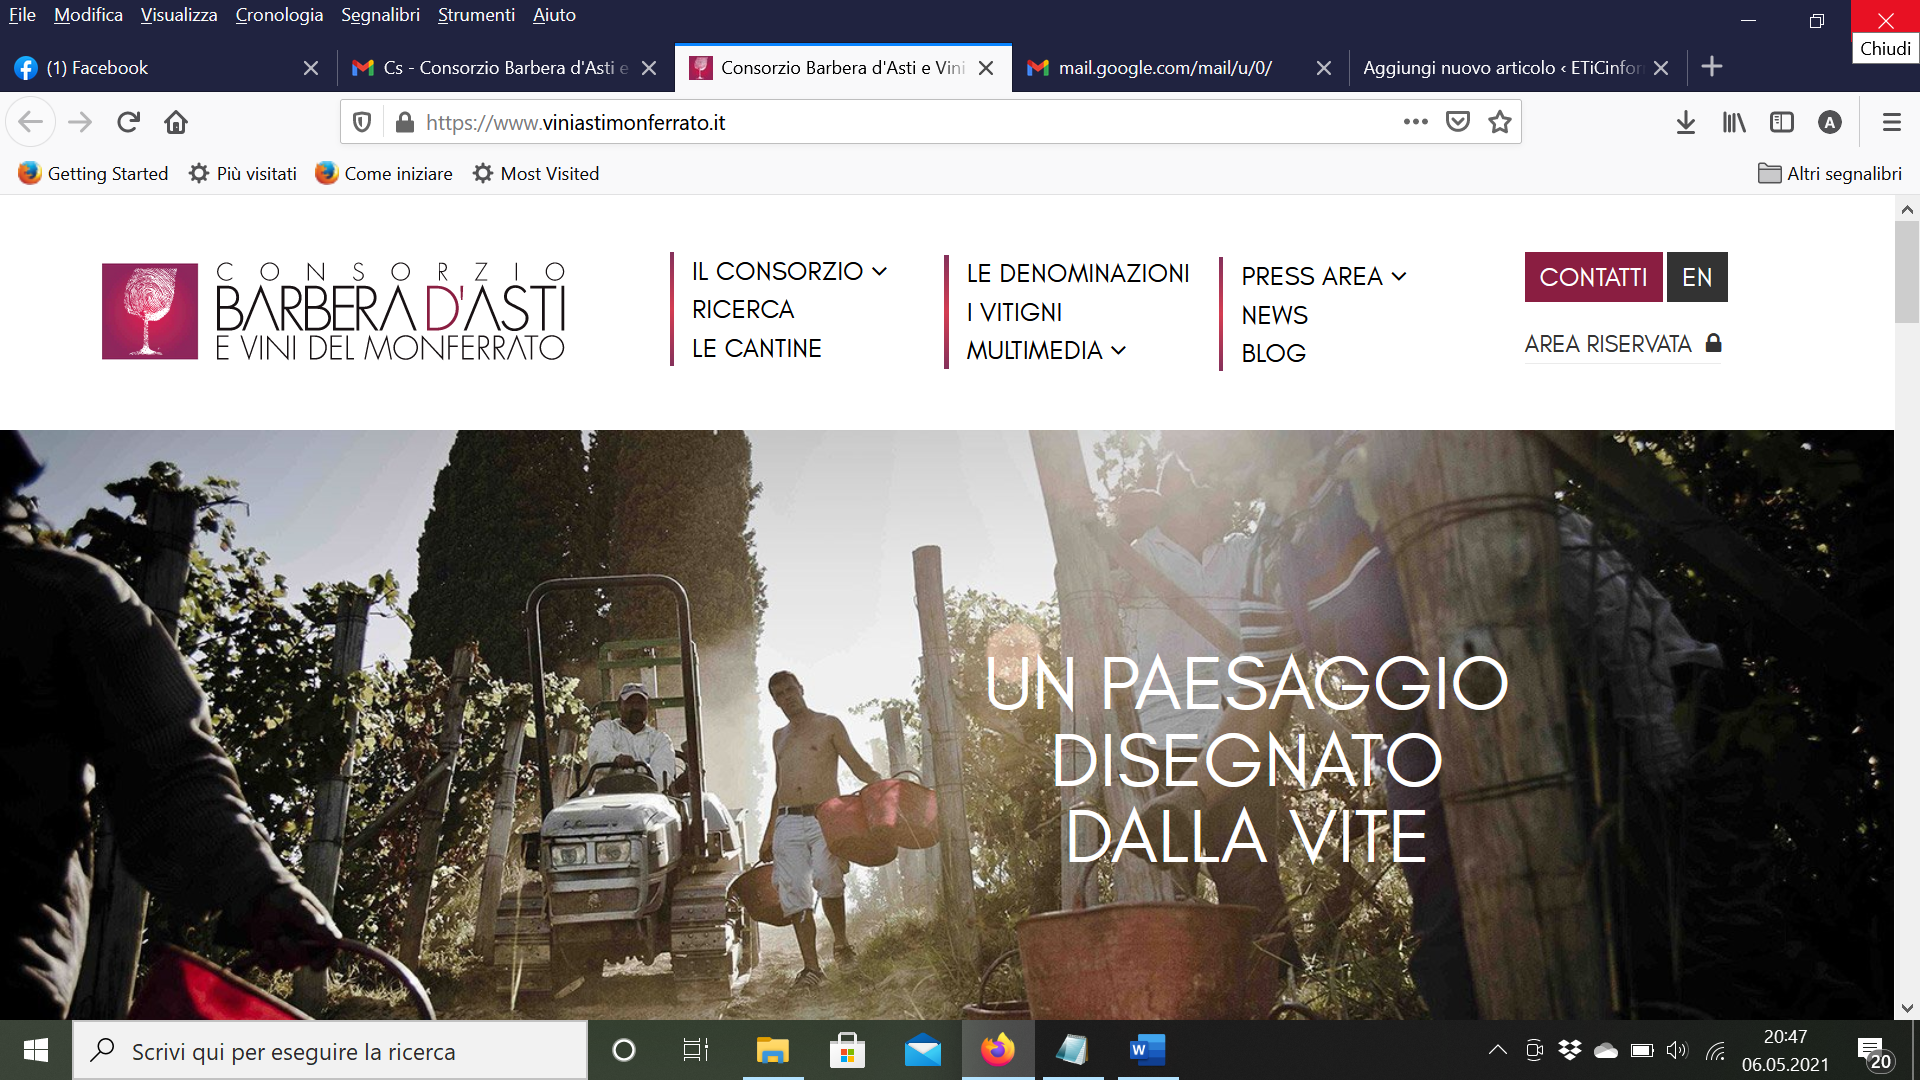Click the back navigation arrow
This screenshot has width=1920, height=1080.
click(x=30, y=122)
